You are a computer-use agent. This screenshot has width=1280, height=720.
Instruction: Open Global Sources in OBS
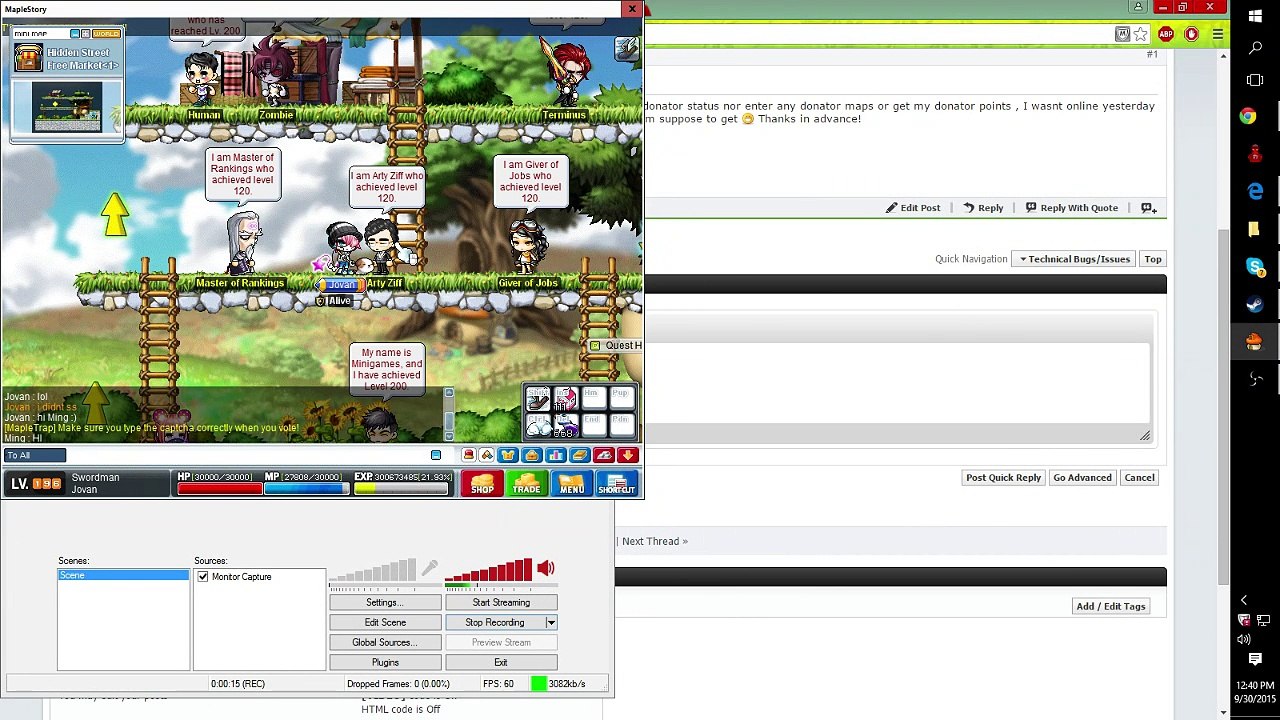point(385,642)
